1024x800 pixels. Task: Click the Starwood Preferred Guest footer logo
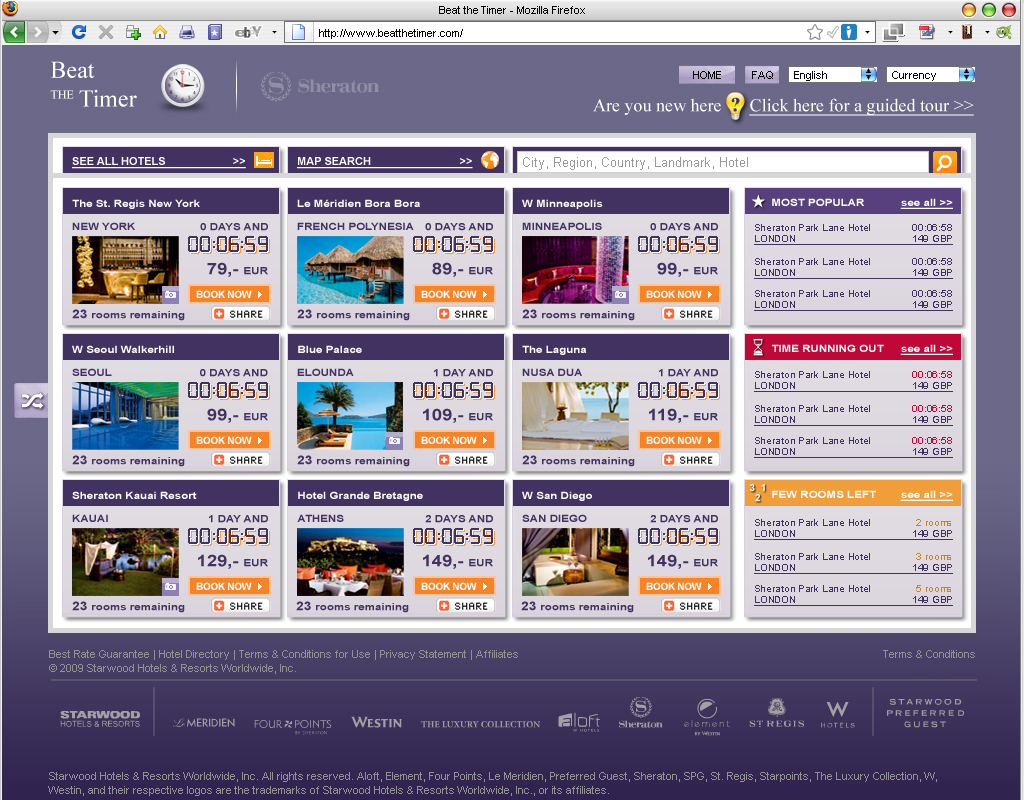(x=925, y=713)
